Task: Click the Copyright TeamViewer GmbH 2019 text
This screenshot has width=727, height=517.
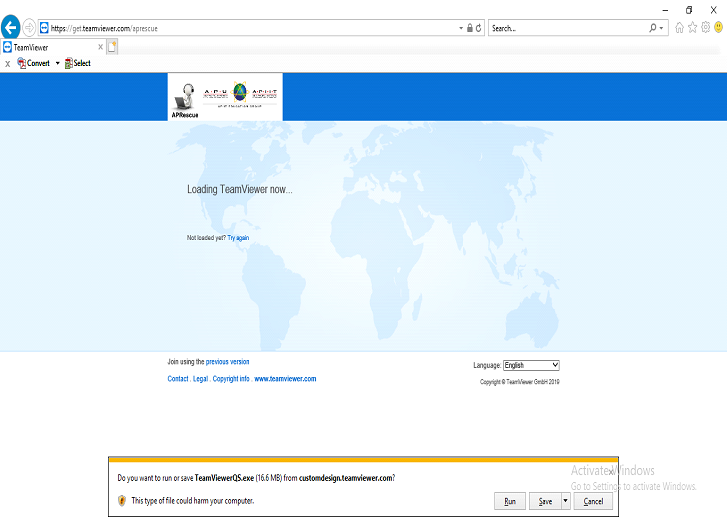Action: click(520, 382)
